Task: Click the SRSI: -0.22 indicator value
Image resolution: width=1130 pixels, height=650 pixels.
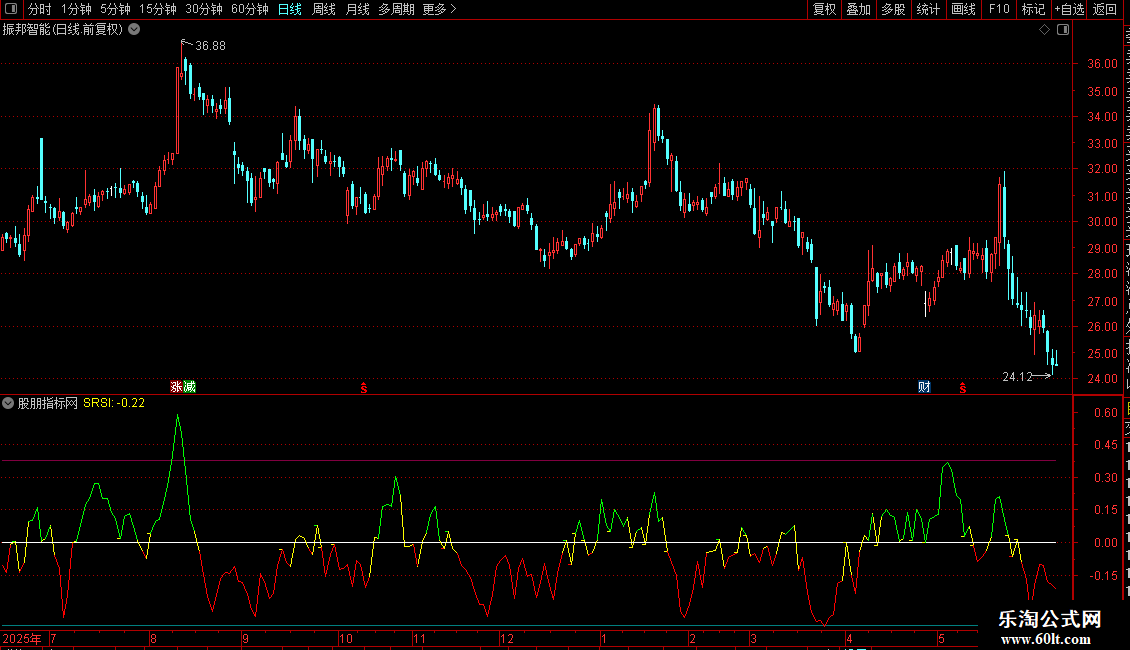Action: (114, 404)
